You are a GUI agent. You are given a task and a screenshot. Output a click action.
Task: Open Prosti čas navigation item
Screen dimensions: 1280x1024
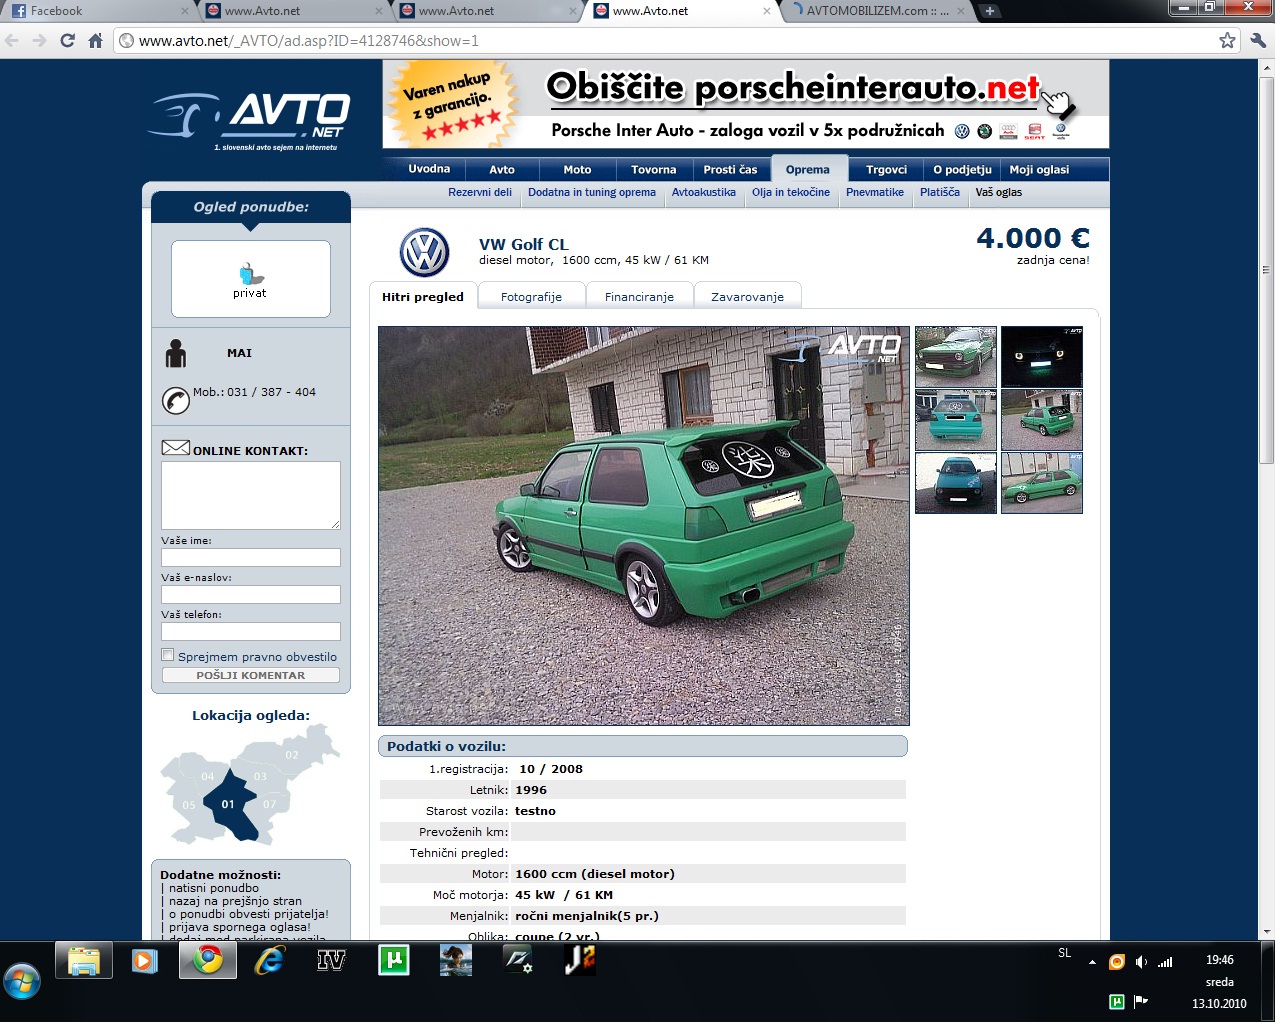click(731, 170)
